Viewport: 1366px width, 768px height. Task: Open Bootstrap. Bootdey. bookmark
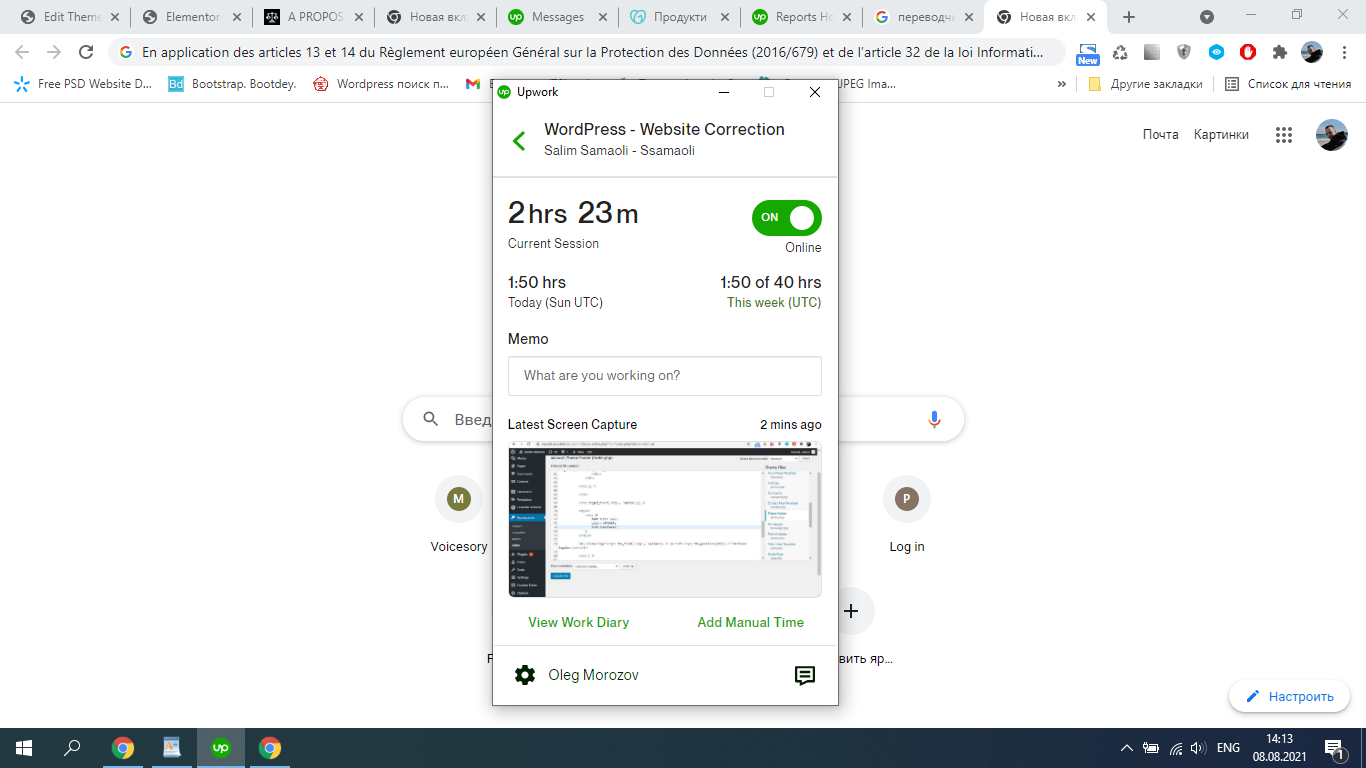pyautogui.click(x=233, y=84)
